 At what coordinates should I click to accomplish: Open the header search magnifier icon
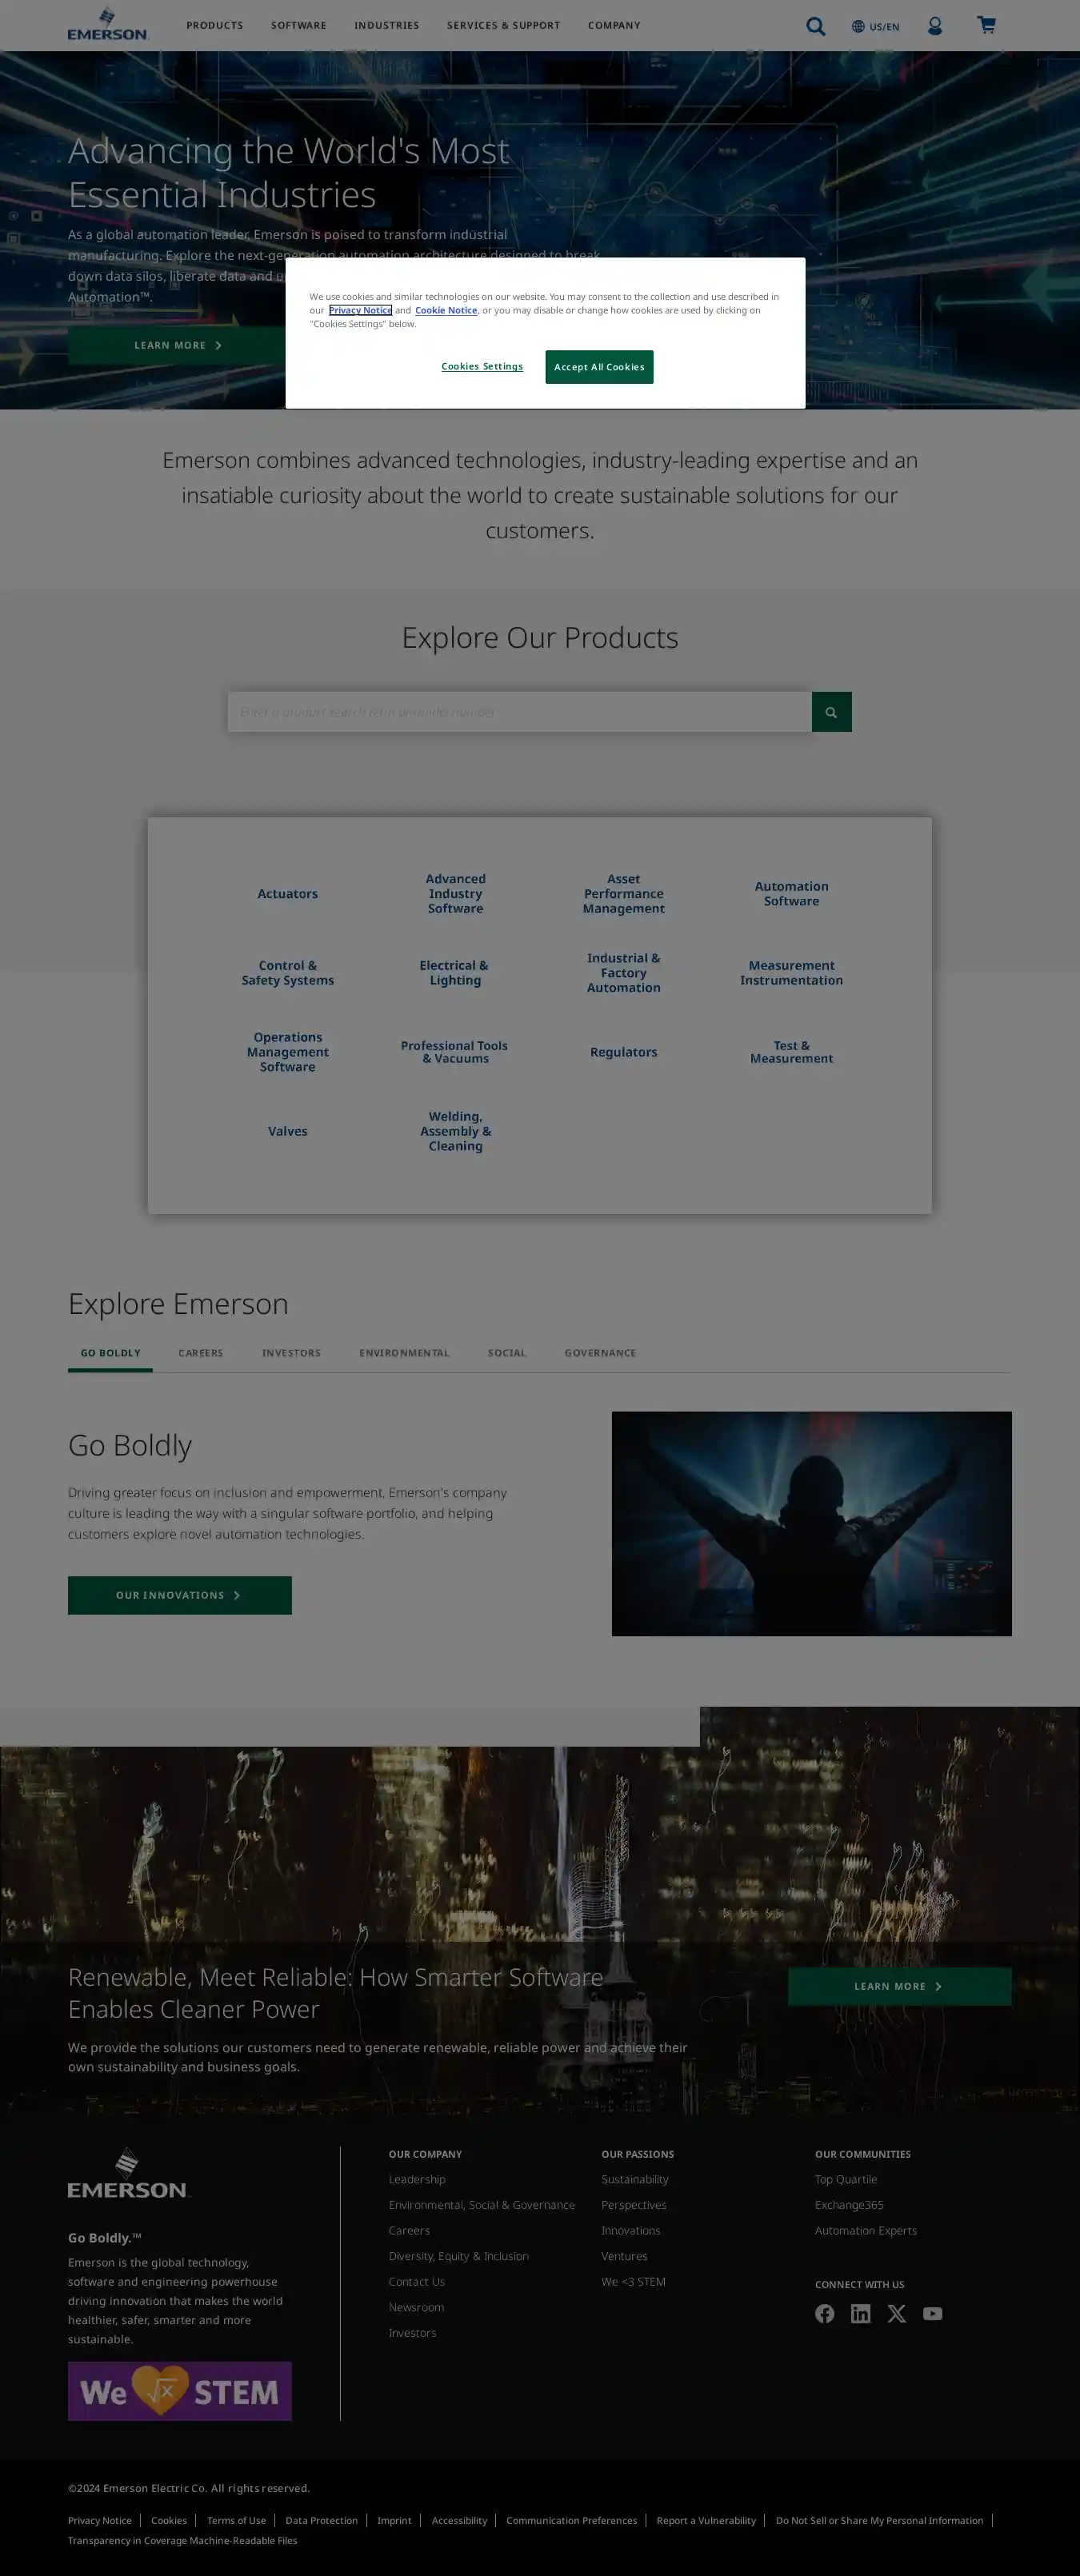tap(815, 26)
